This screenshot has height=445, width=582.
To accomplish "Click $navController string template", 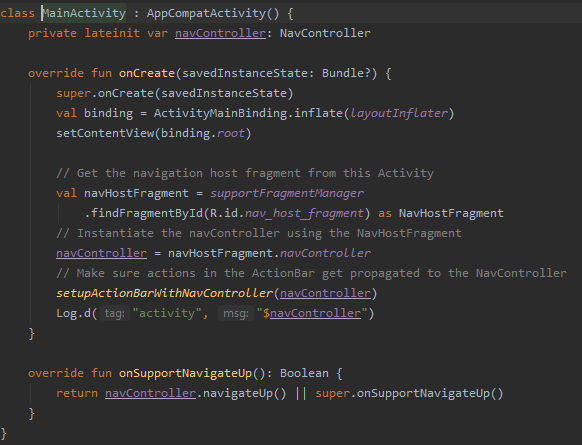I will tap(312, 314).
